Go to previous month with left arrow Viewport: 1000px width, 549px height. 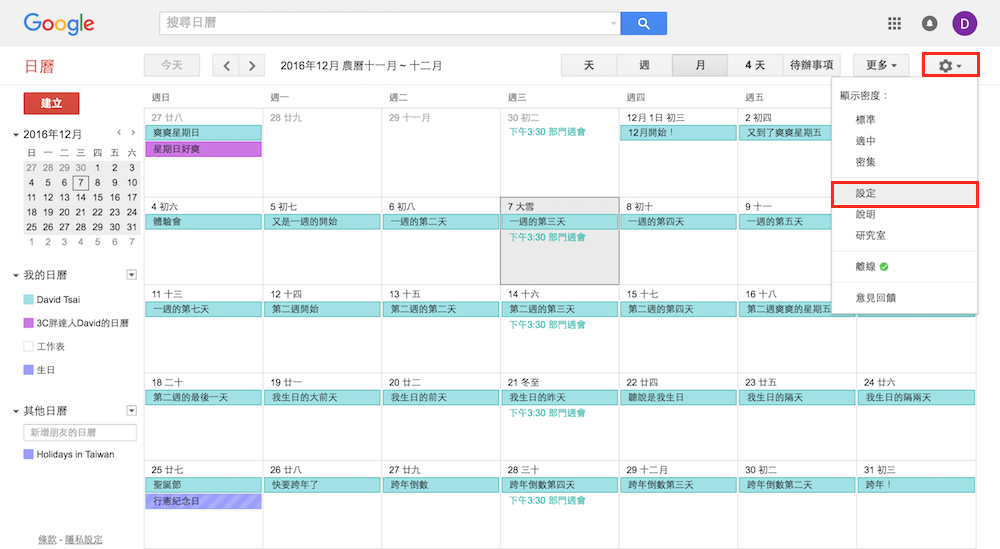[x=227, y=66]
